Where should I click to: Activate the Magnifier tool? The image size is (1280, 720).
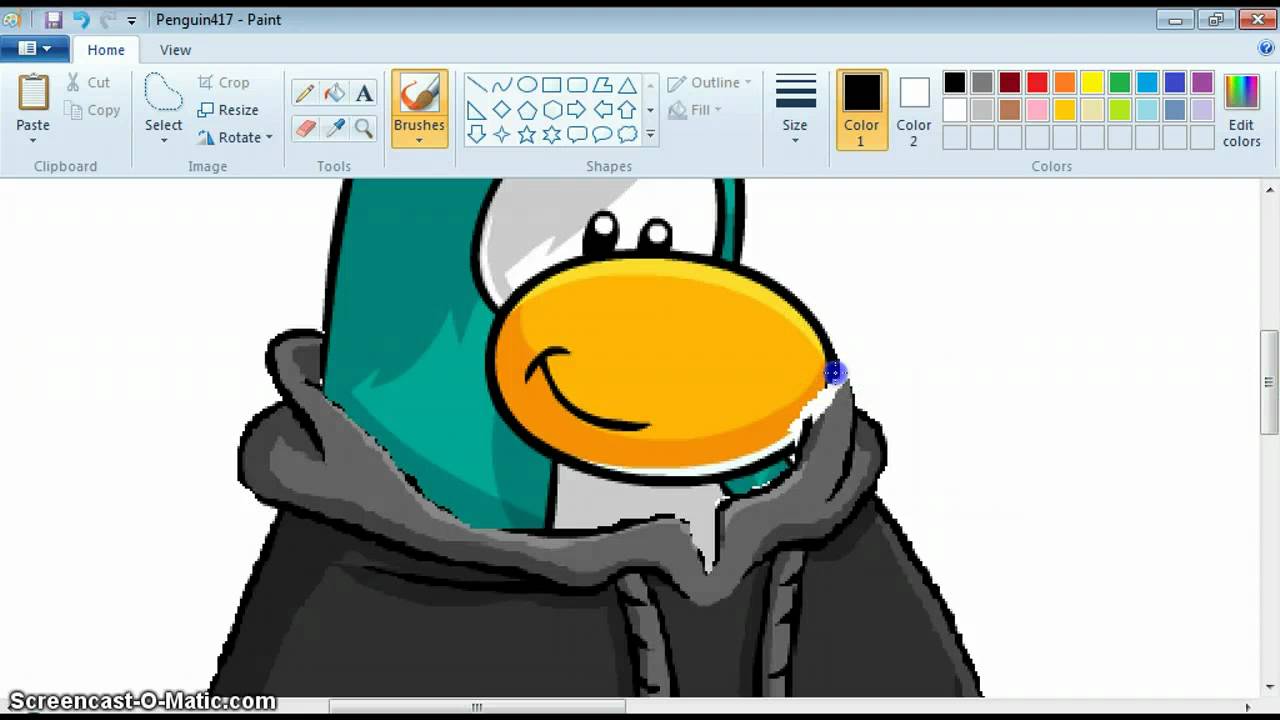tap(363, 128)
